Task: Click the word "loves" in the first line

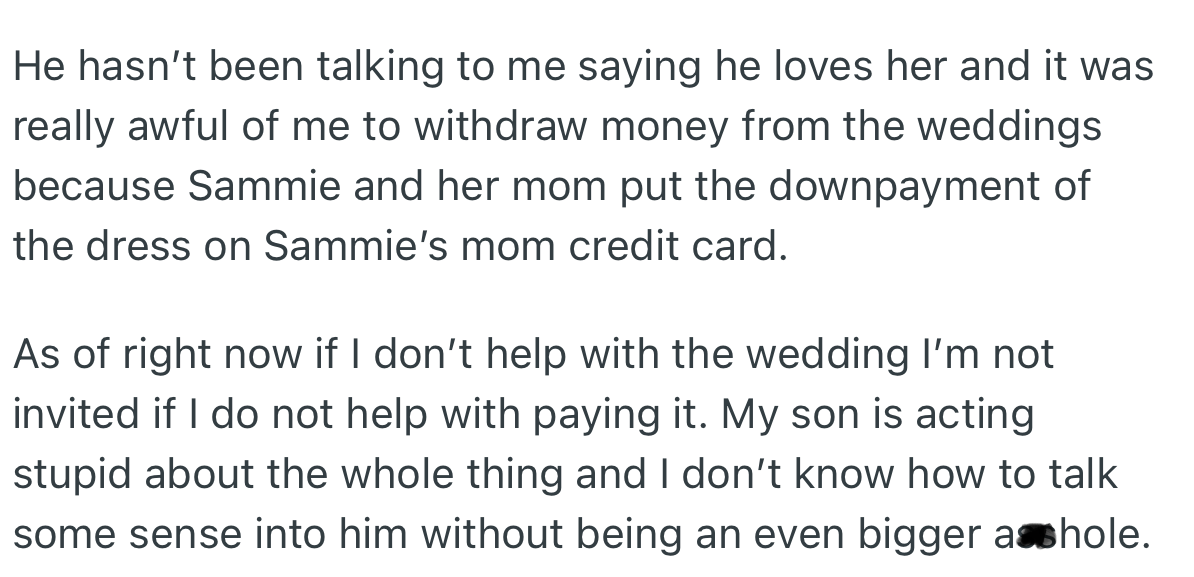Action: pos(822,66)
